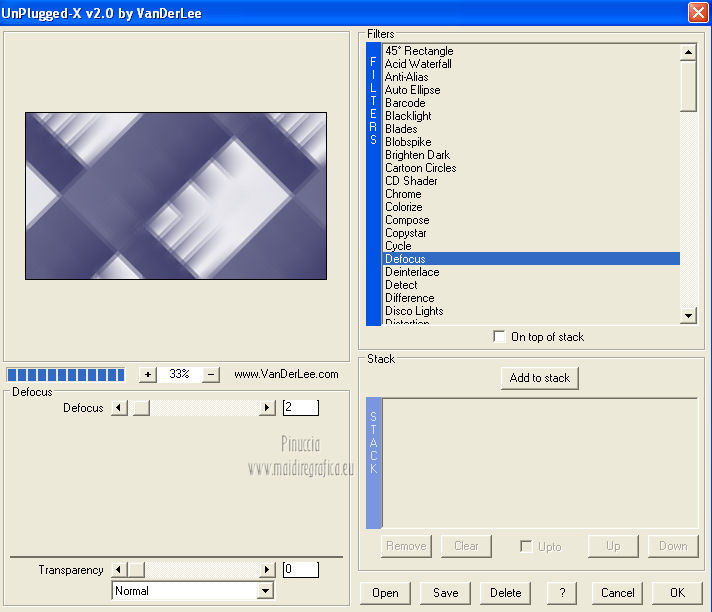The image size is (712, 612).
Task: Click the question mark help button
Action: 562,593
